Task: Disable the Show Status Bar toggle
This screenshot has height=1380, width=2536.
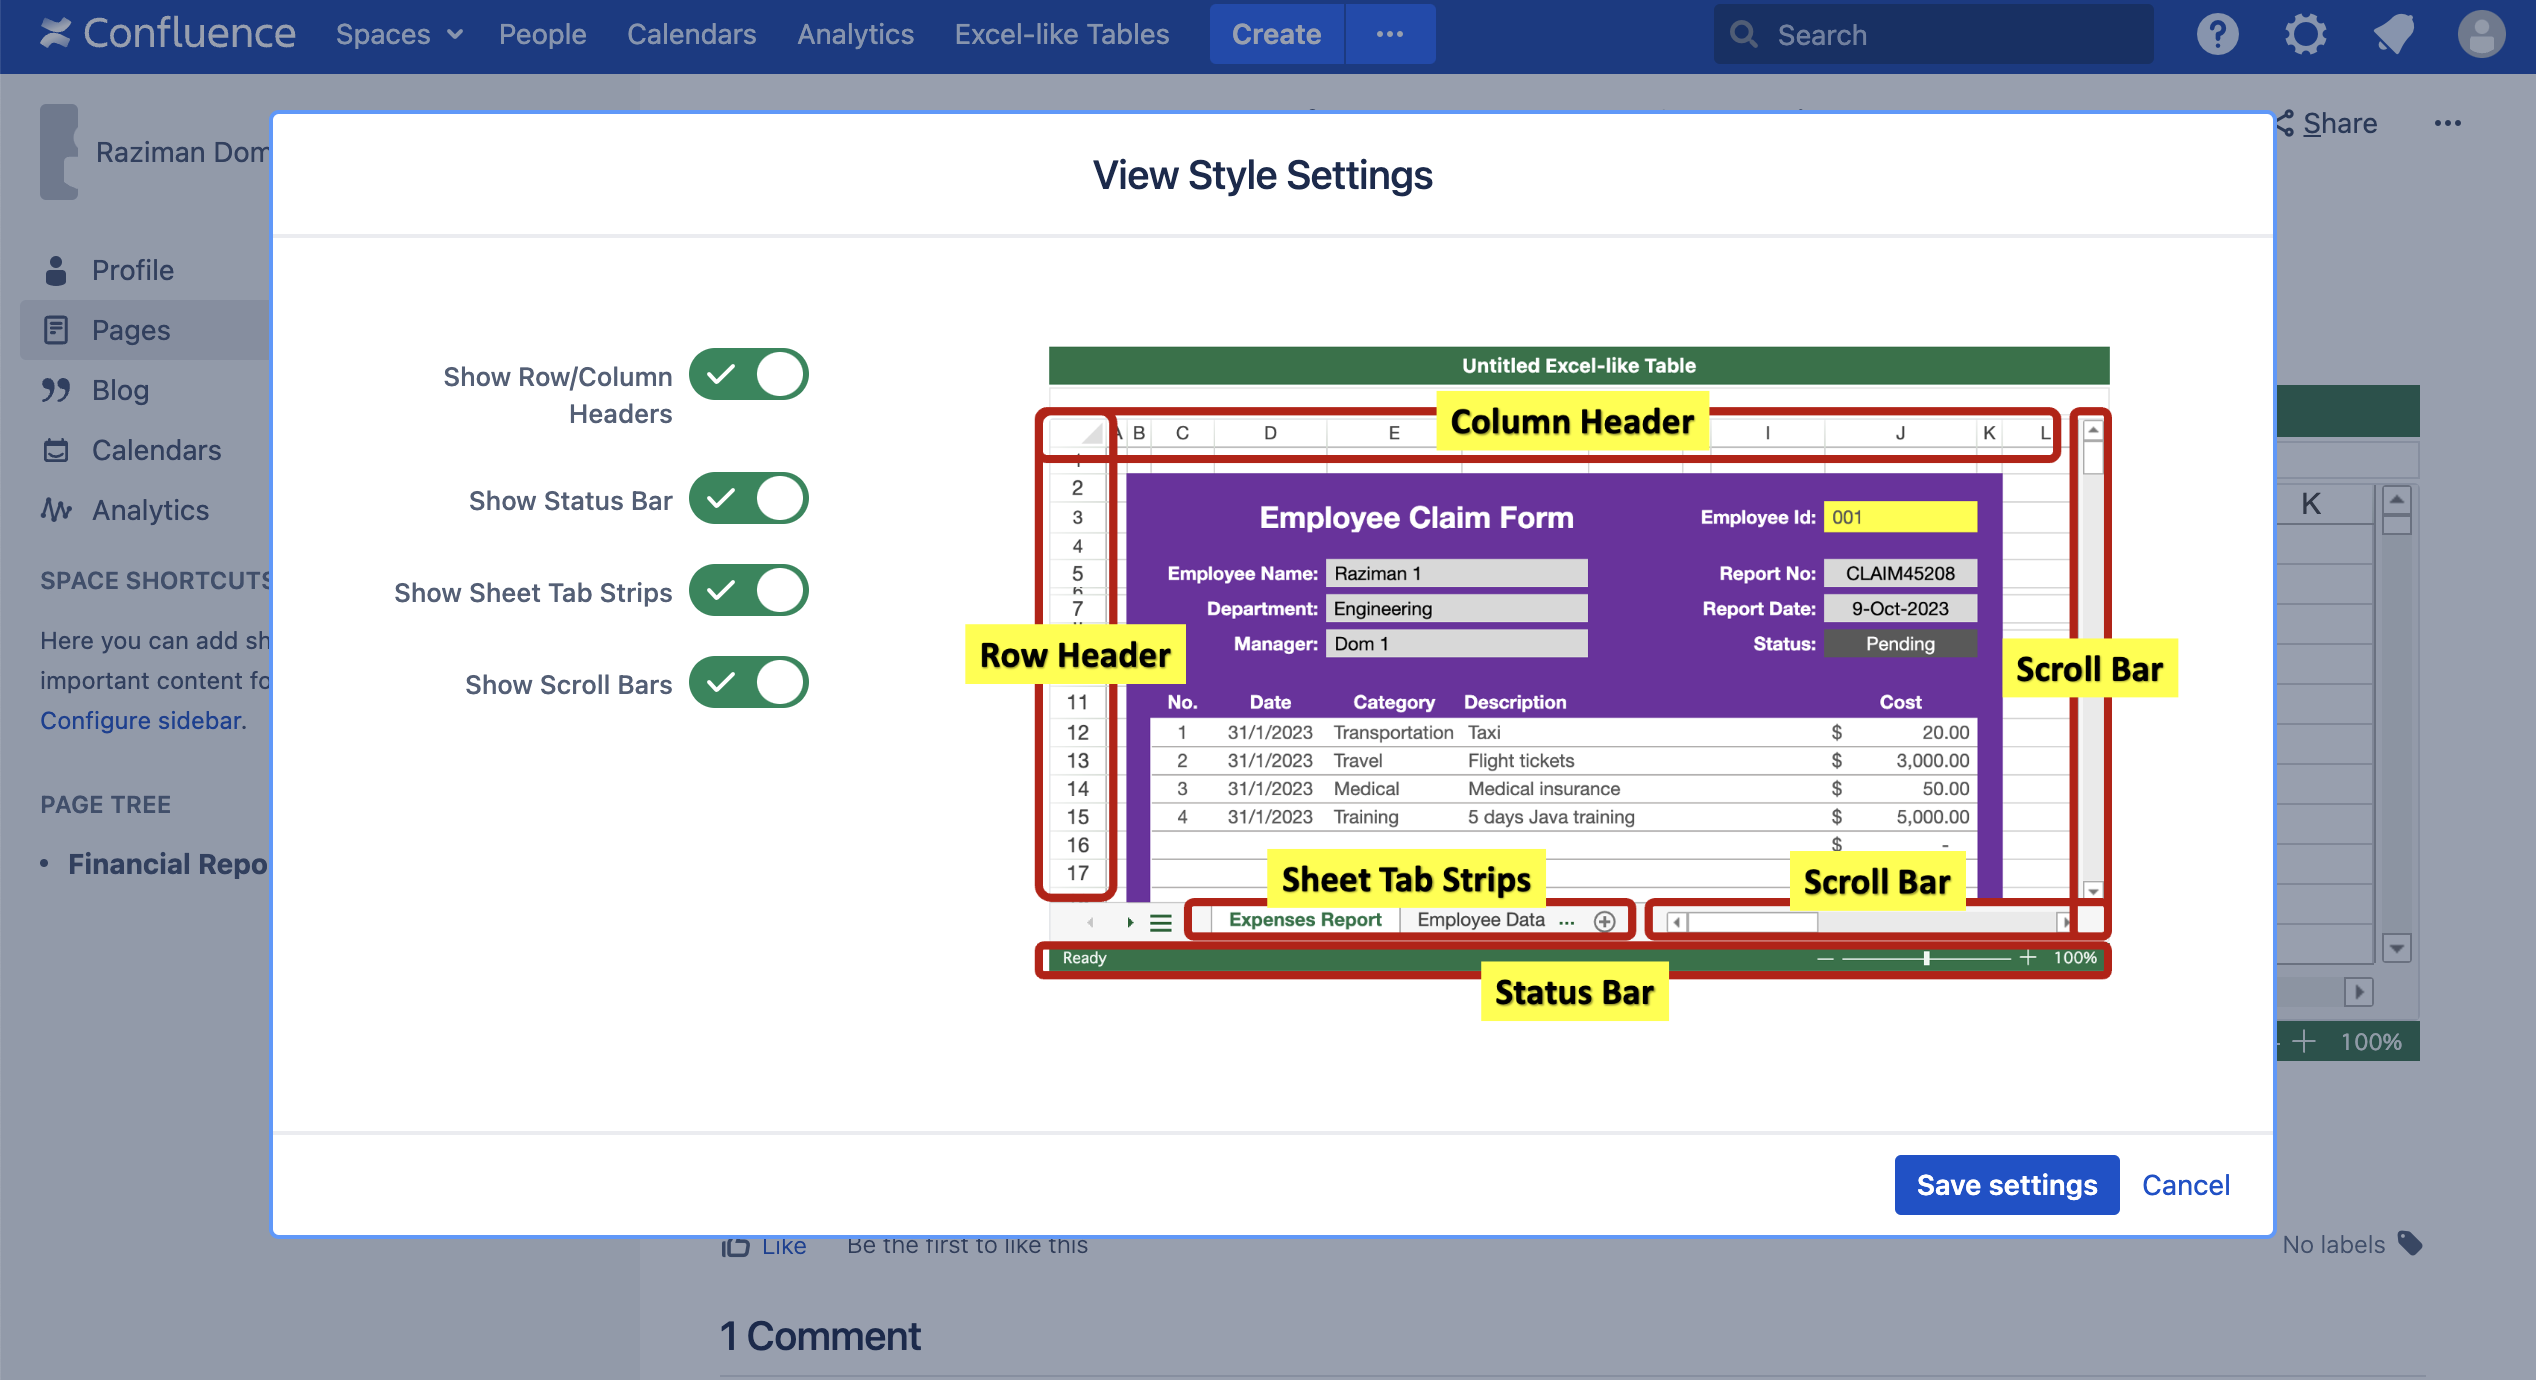Action: (748, 499)
